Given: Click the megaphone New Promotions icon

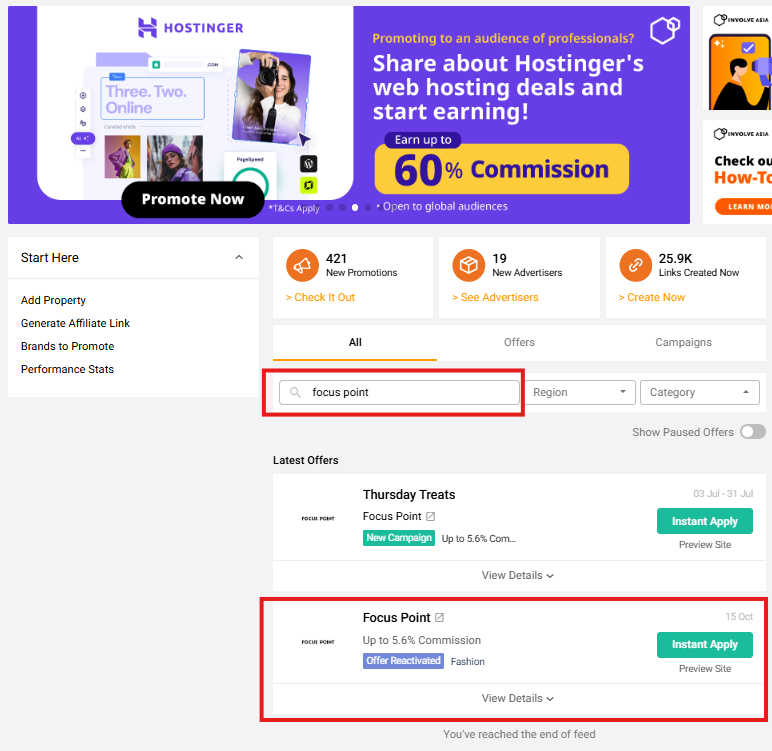Looking at the screenshot, I should 302,265.
